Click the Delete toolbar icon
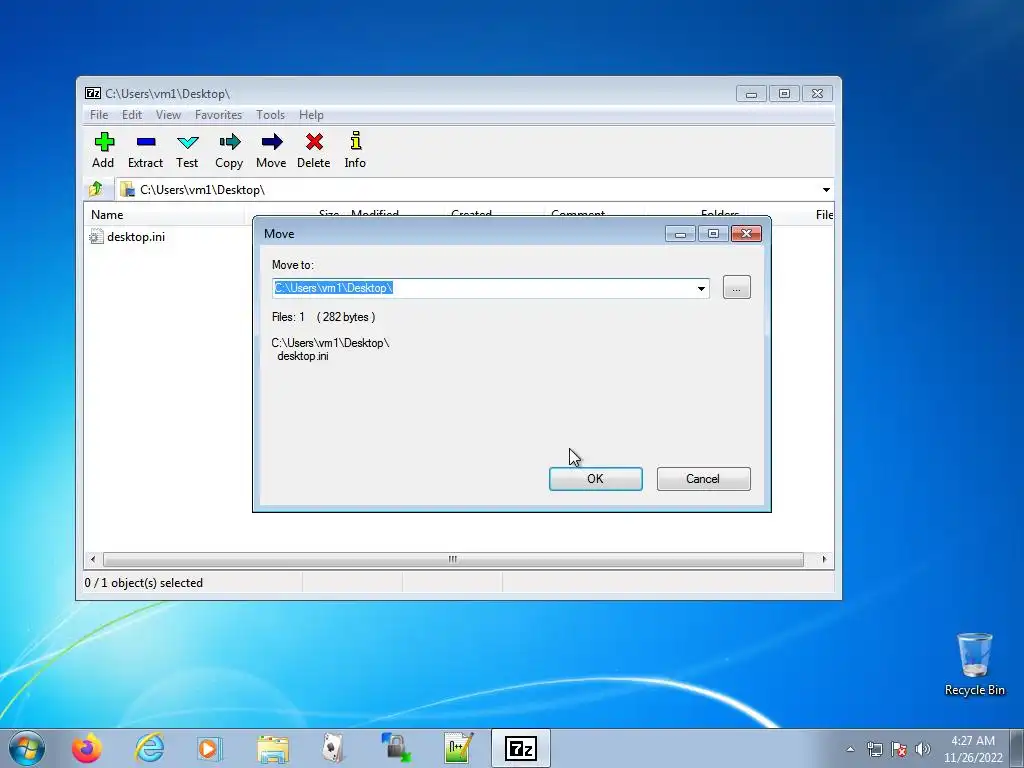The height and width of the screenshot is (768, 1024). point(313,150)
